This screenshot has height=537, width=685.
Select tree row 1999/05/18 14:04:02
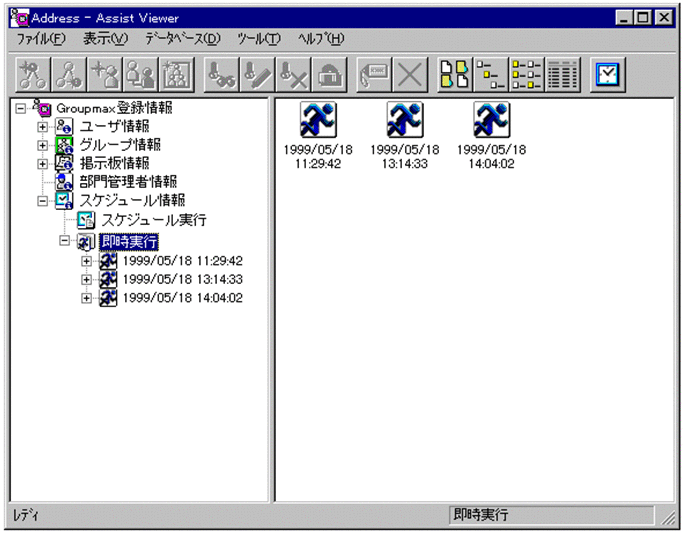click(x=183, y=298)
